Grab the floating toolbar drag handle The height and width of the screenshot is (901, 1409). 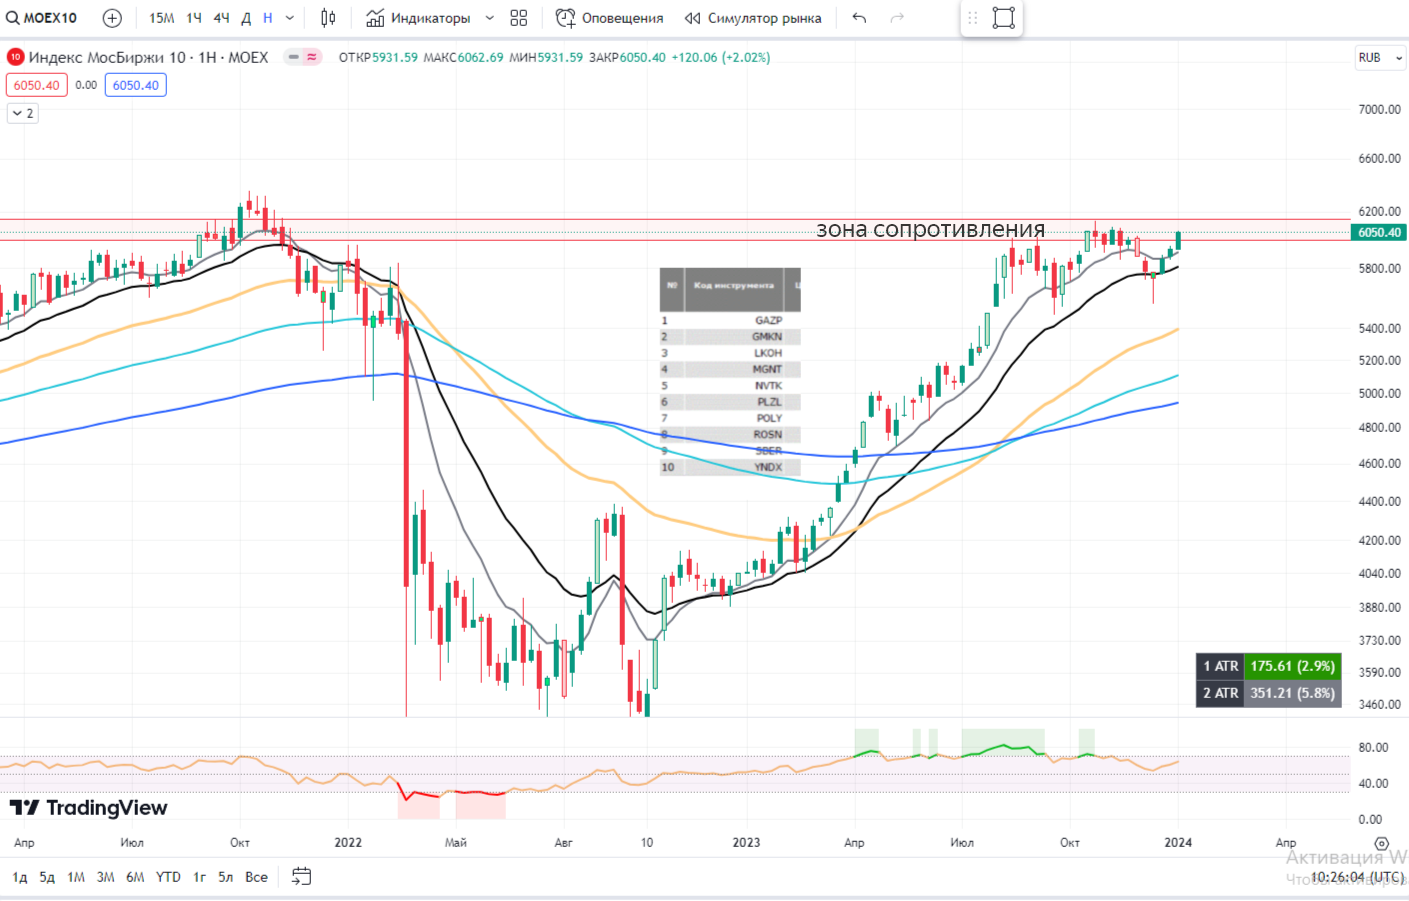[x=972, y=18]
